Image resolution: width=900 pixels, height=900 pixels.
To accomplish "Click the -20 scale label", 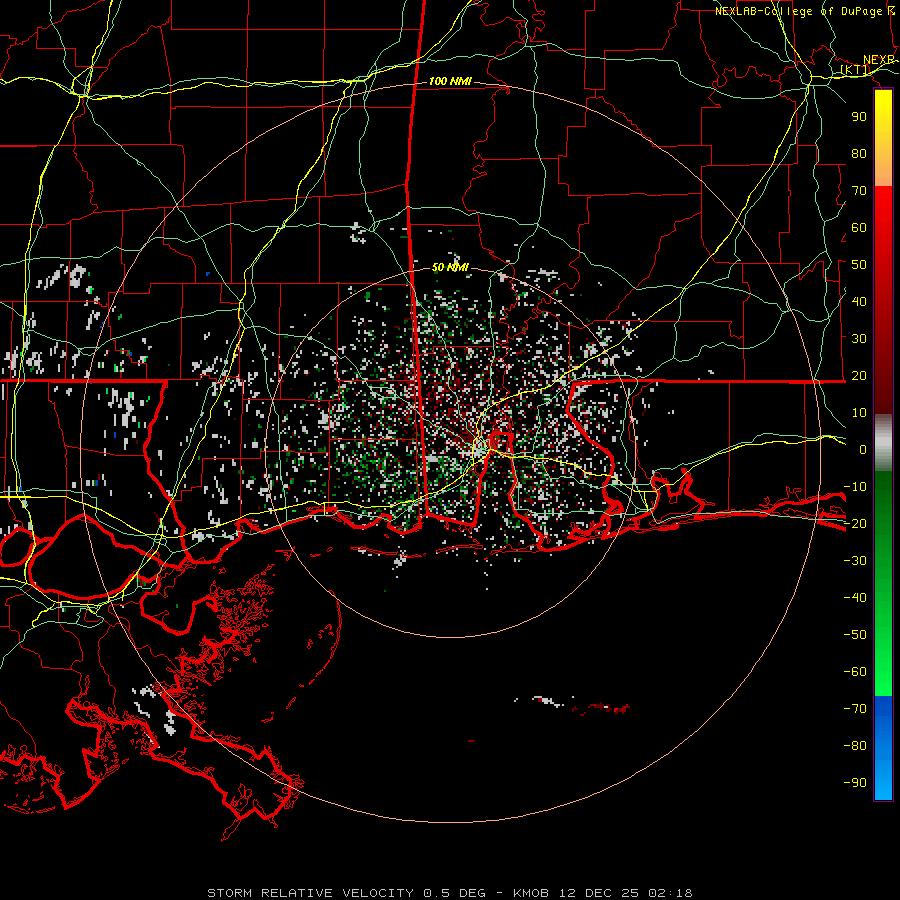I will [855, 523].
